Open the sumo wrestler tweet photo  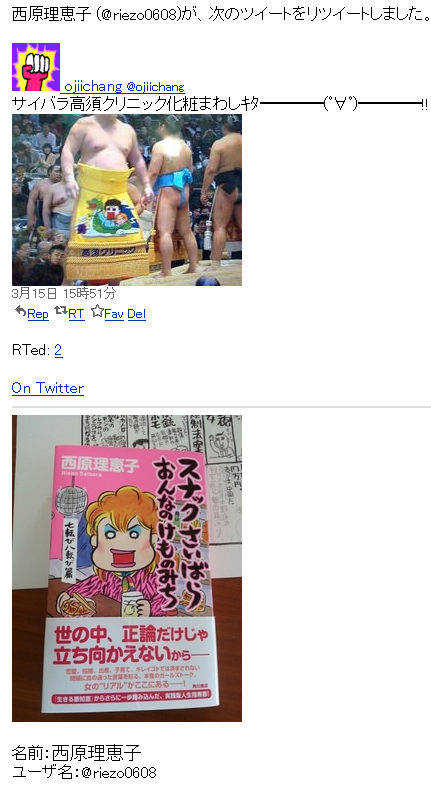point(127,200)
